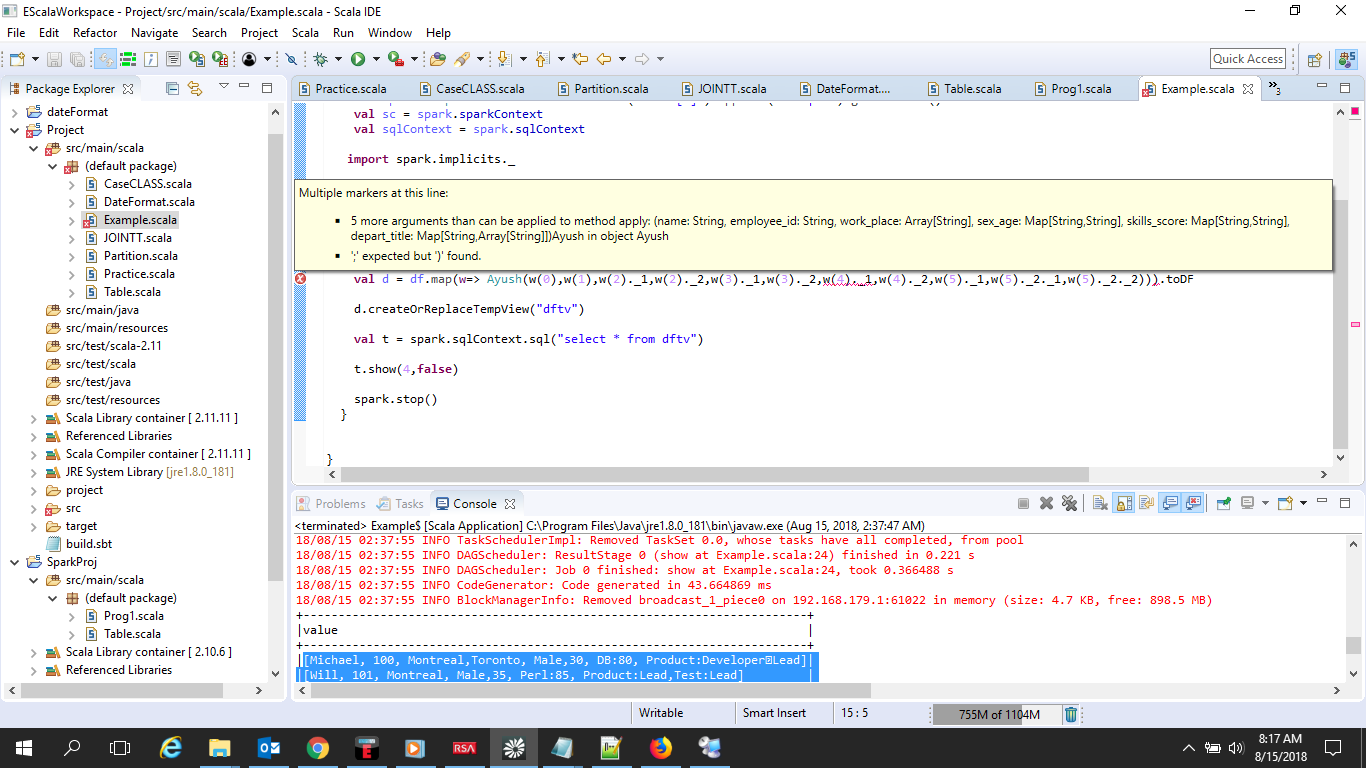Image resolution: width=1366 pixels, height=768 pixels.
Task: Toggle Scroll Lock in the console
Action: coord(1123,504)
